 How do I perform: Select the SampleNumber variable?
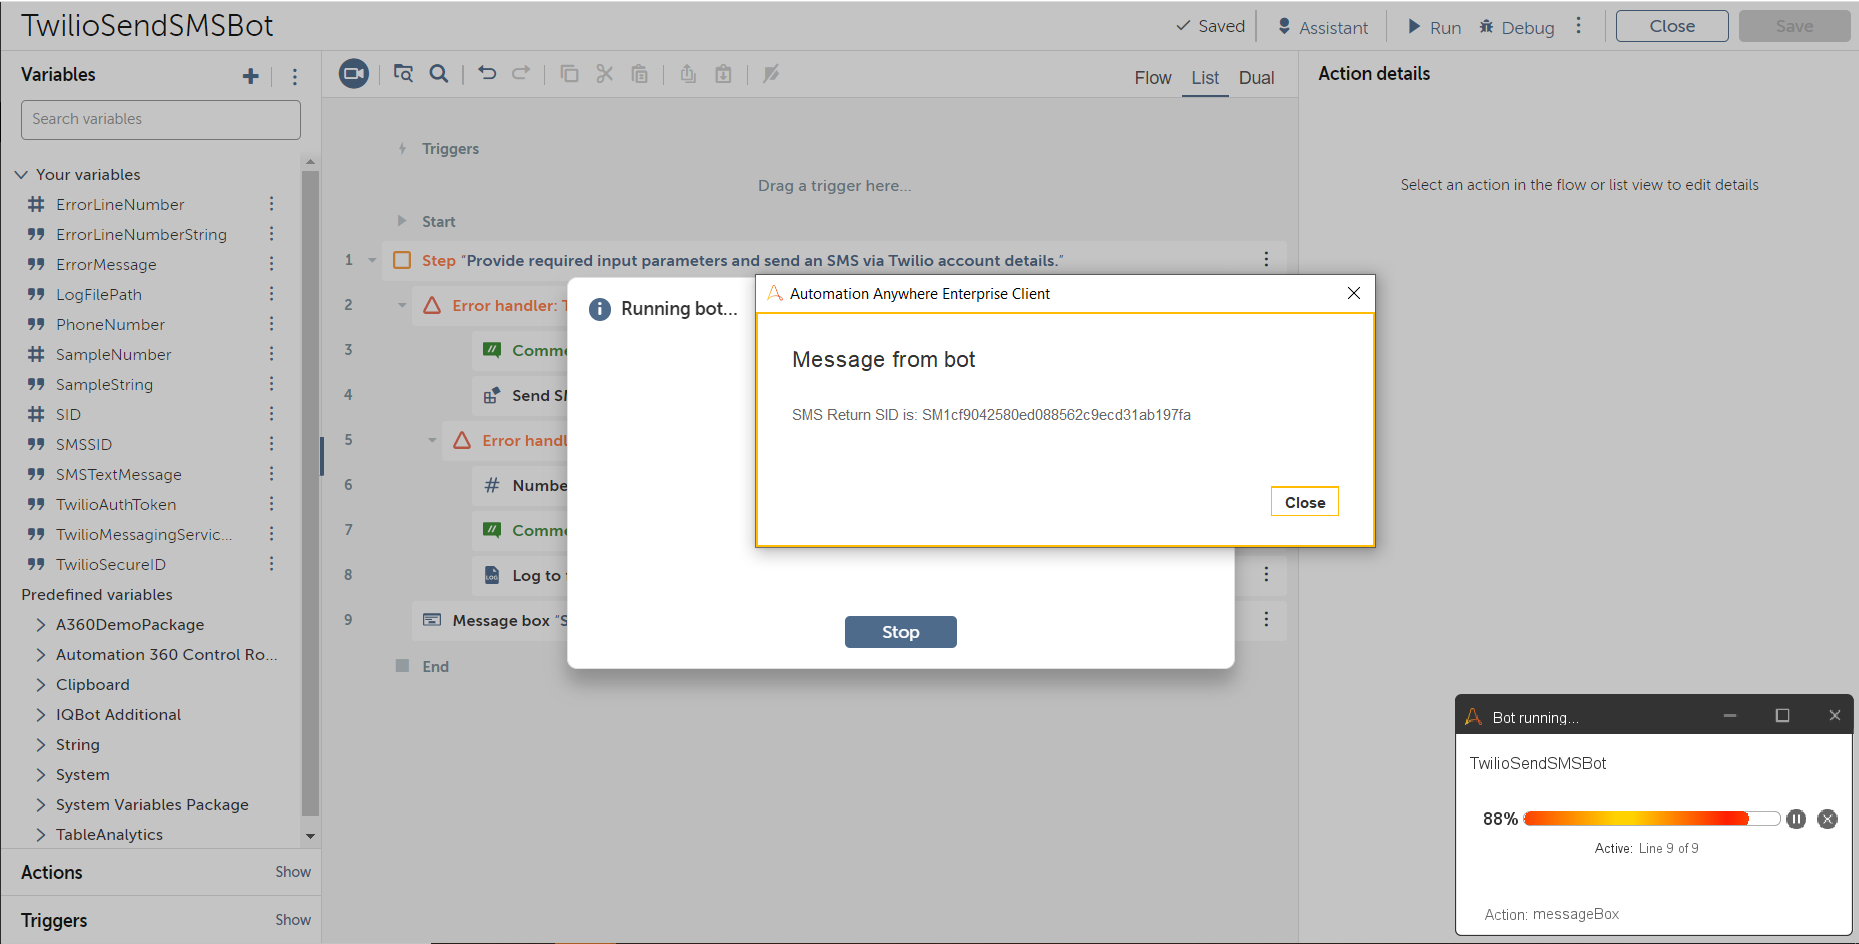[x=113, y=354]
